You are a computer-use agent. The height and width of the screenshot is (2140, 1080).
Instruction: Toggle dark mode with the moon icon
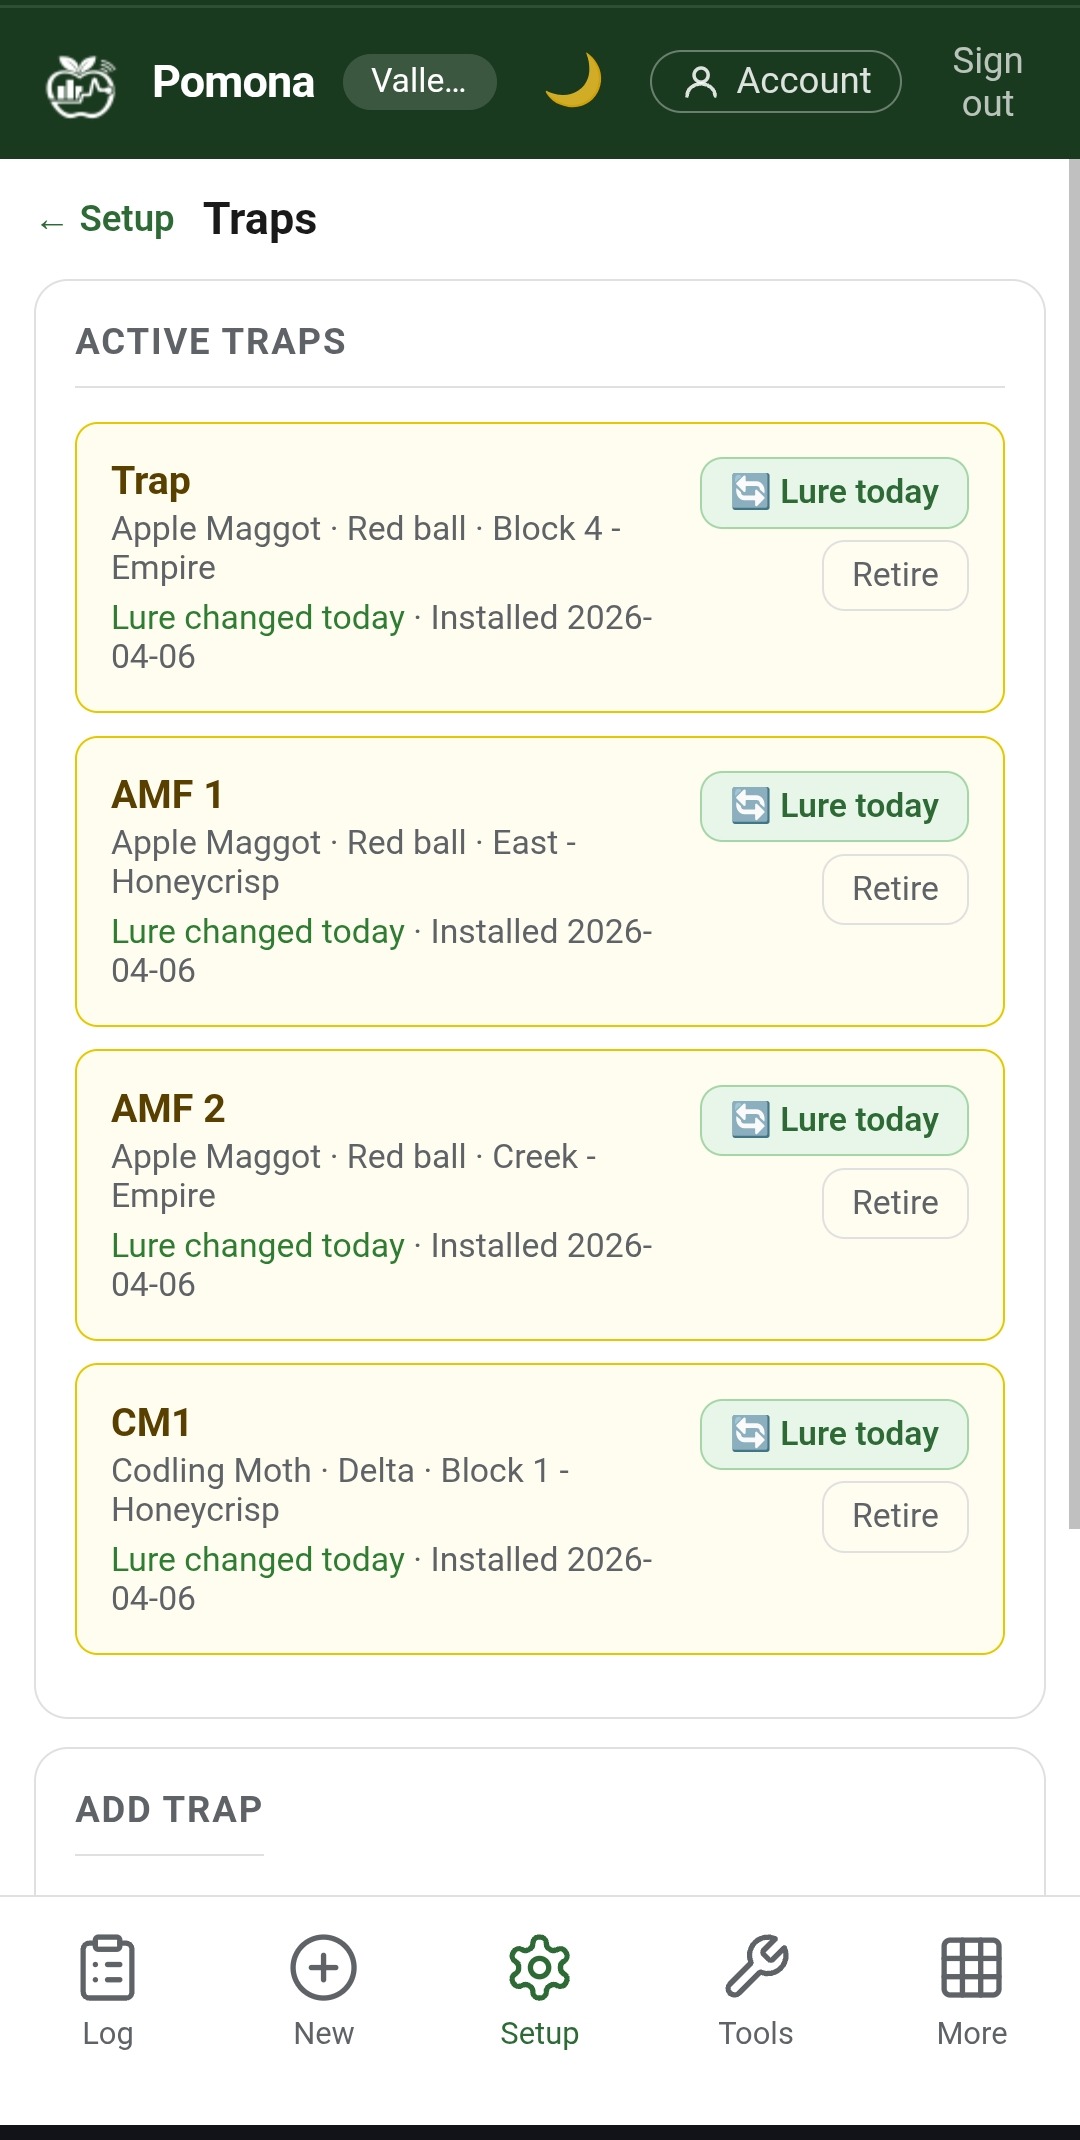(x=573, y=81)
